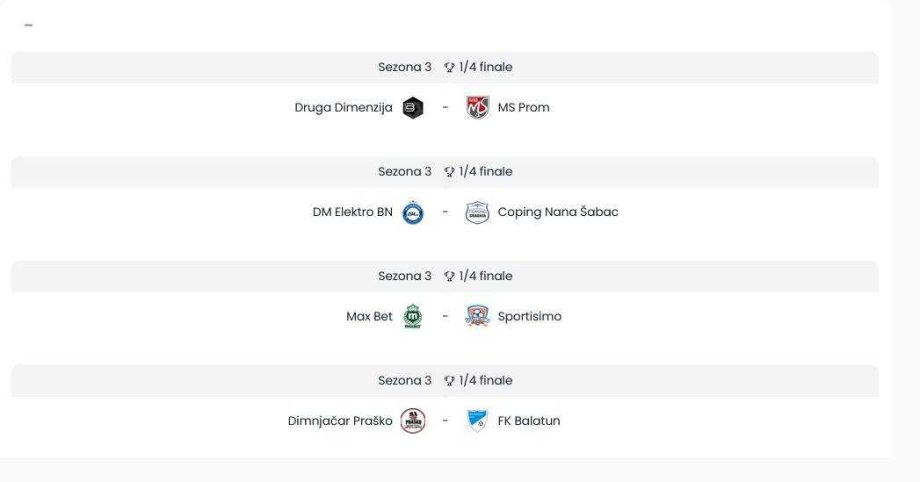Screen dimensions: 920x482
Task: Open the Max Bet team link
Action: tap(369, 317)
